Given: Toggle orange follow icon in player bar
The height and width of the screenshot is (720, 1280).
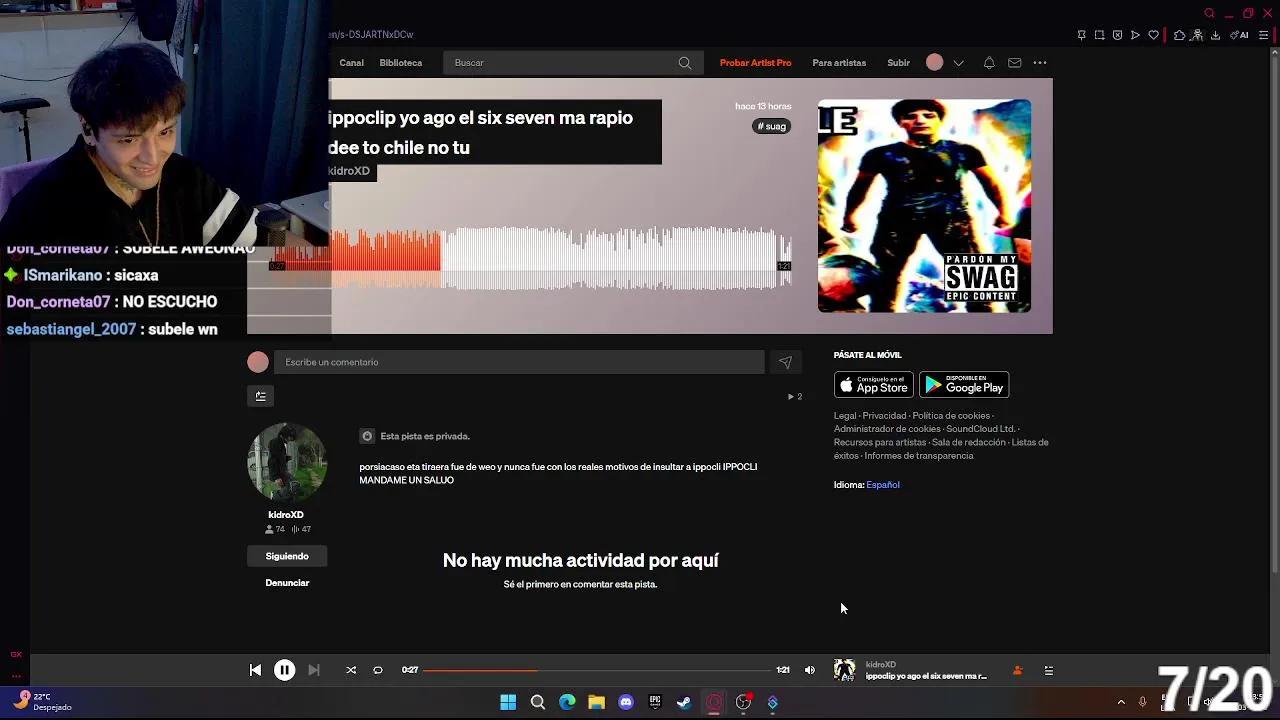Looking at the screenshot, I should (1017, 671).
